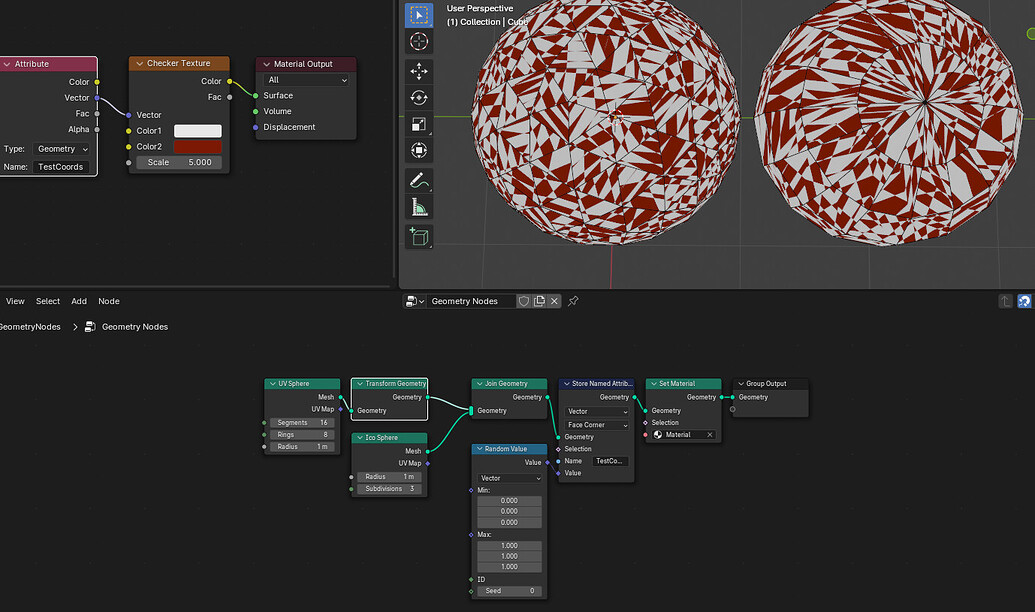
Task: Click the Material field in the Set Material node
Action: click(684, 434)
